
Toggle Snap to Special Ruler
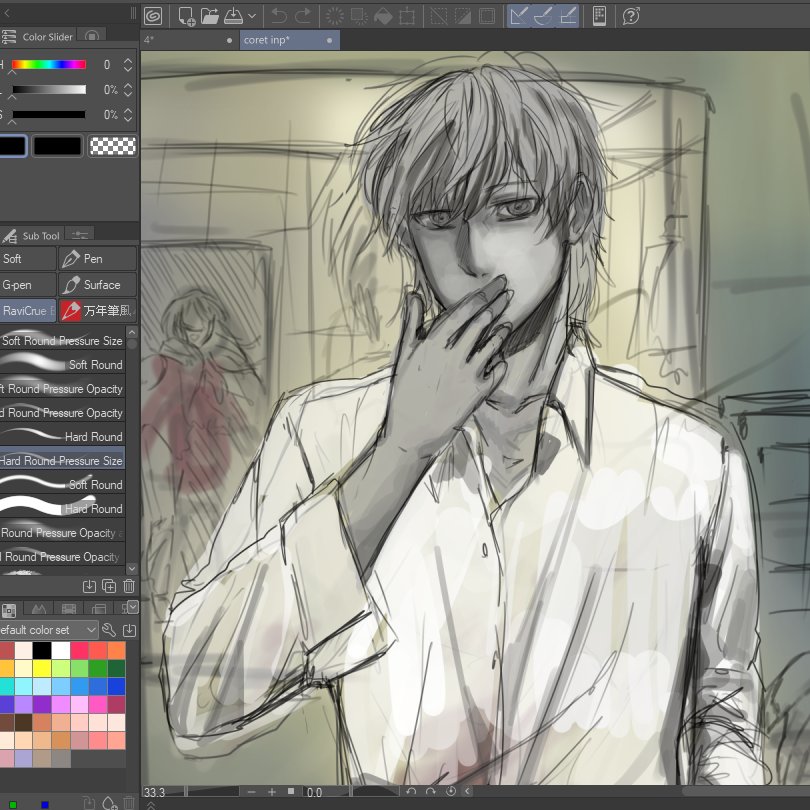(x=543, y=16)
